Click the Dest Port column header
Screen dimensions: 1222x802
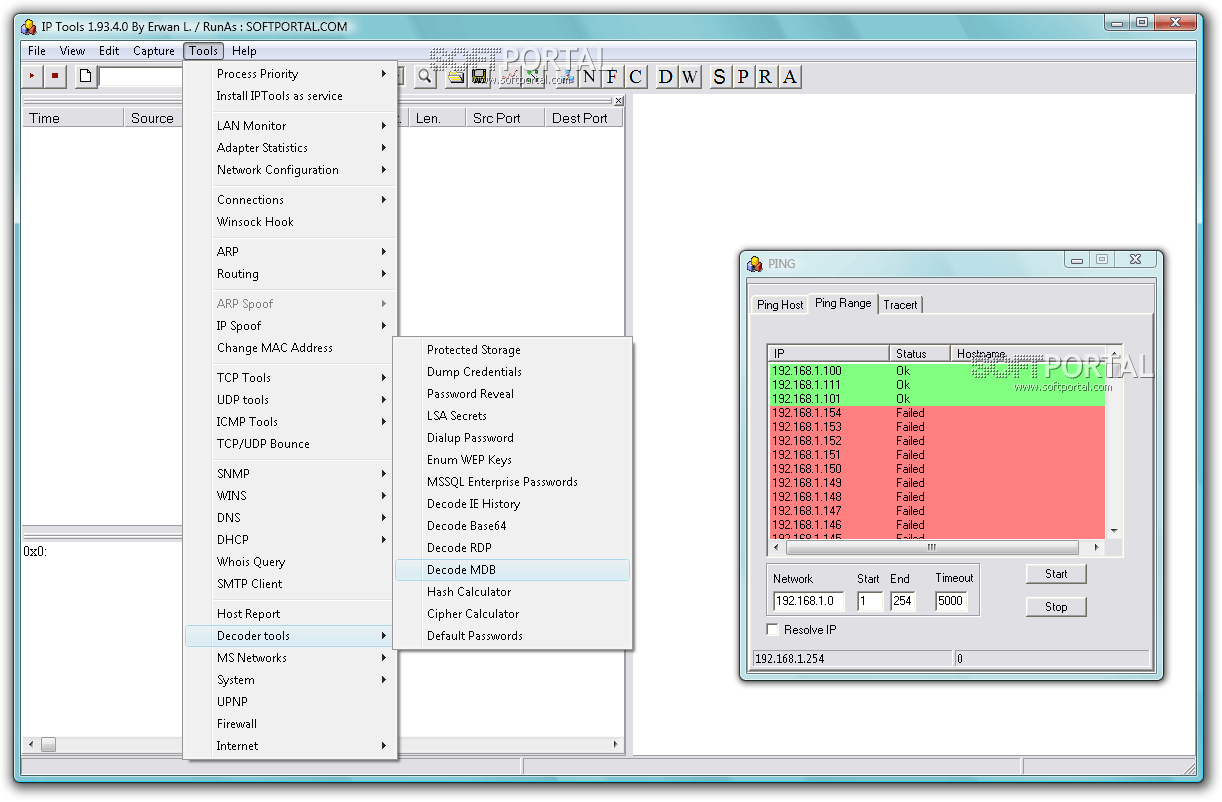[584, 118]
